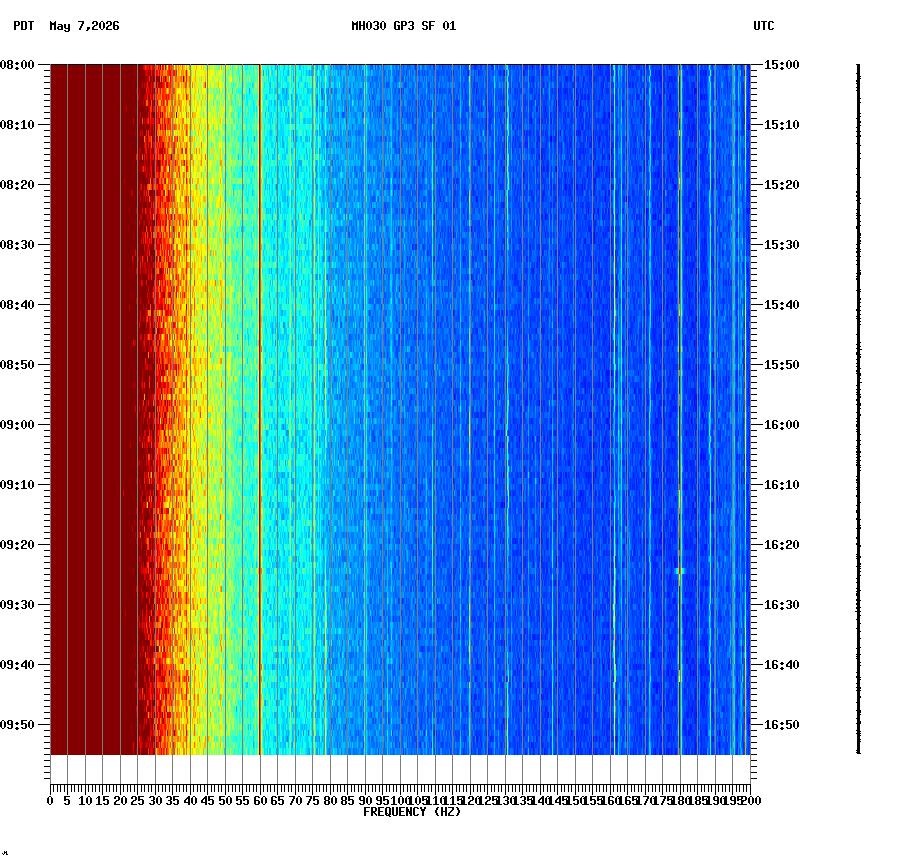Click the 'PDT' timezone label
This screenshot has height=864, width=902.
24,26
